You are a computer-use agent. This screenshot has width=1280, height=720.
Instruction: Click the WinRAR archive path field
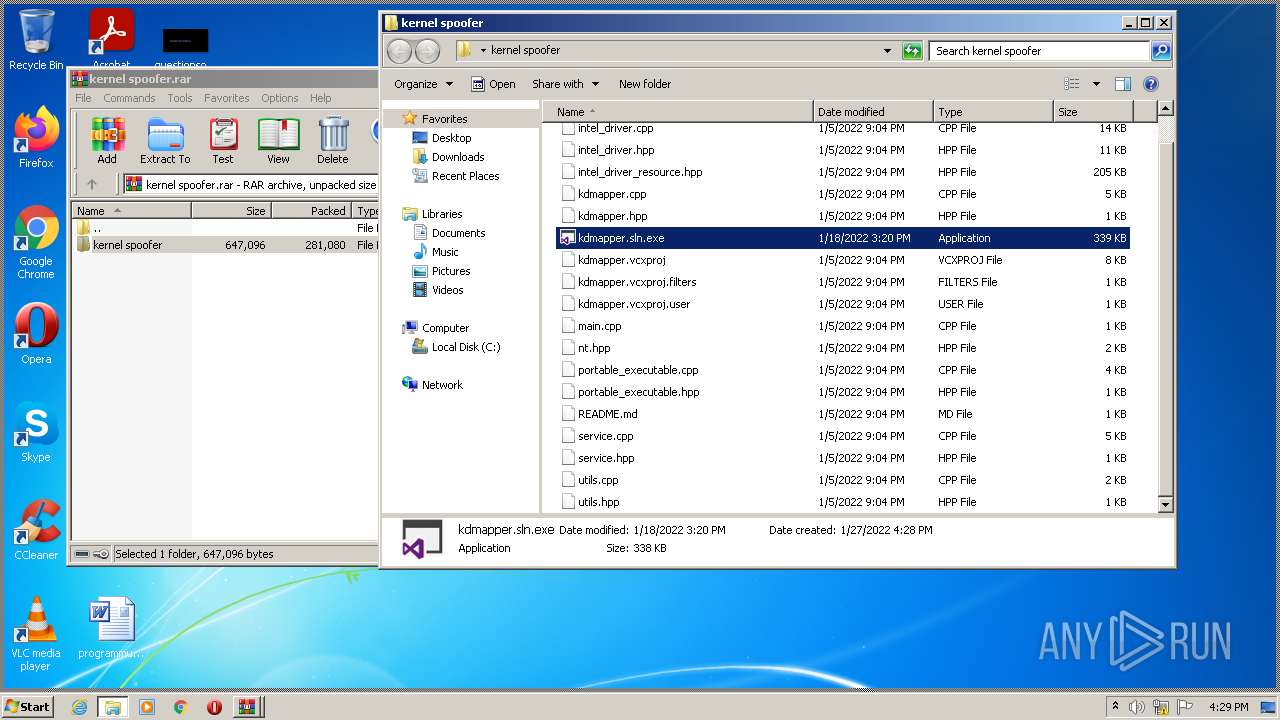pyautogui.click(x=250, y=184)
